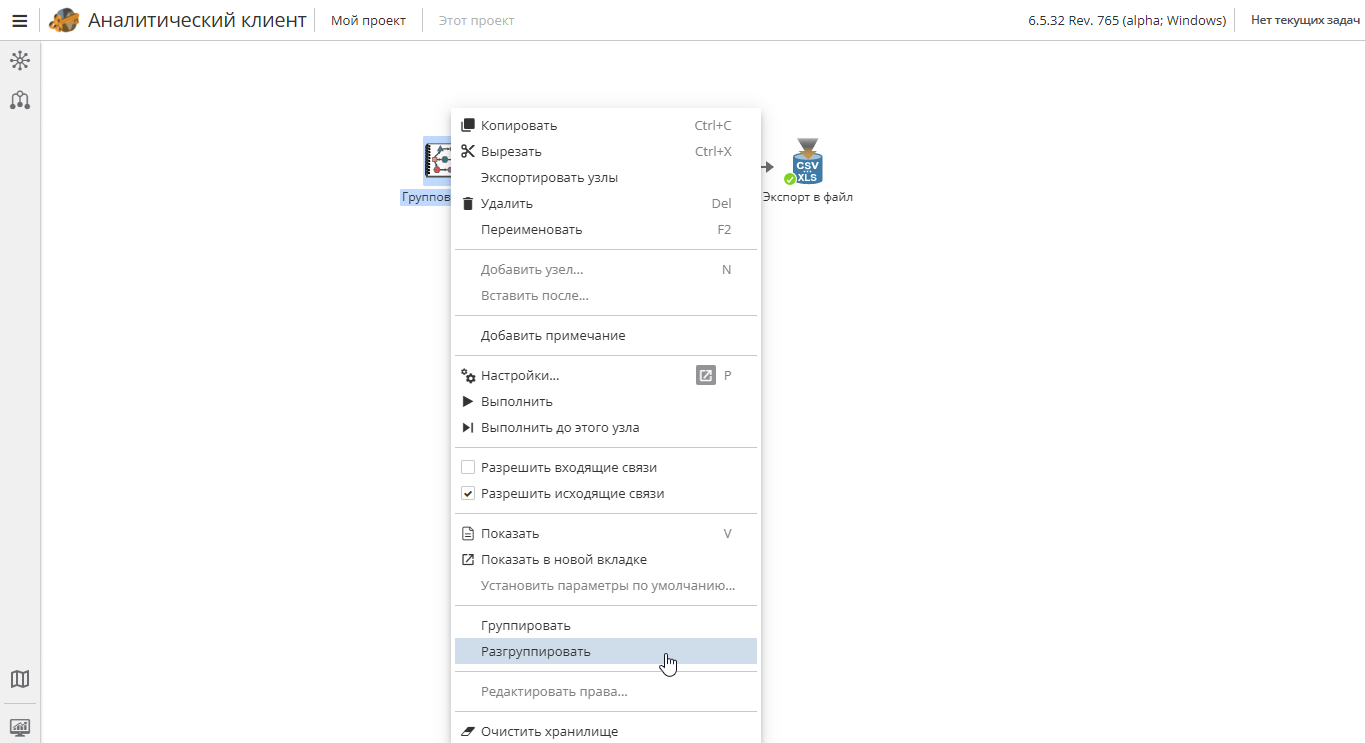1365x743 pixels.
Task: Click the Экспорт в файл node label
Action: [807, 197]
